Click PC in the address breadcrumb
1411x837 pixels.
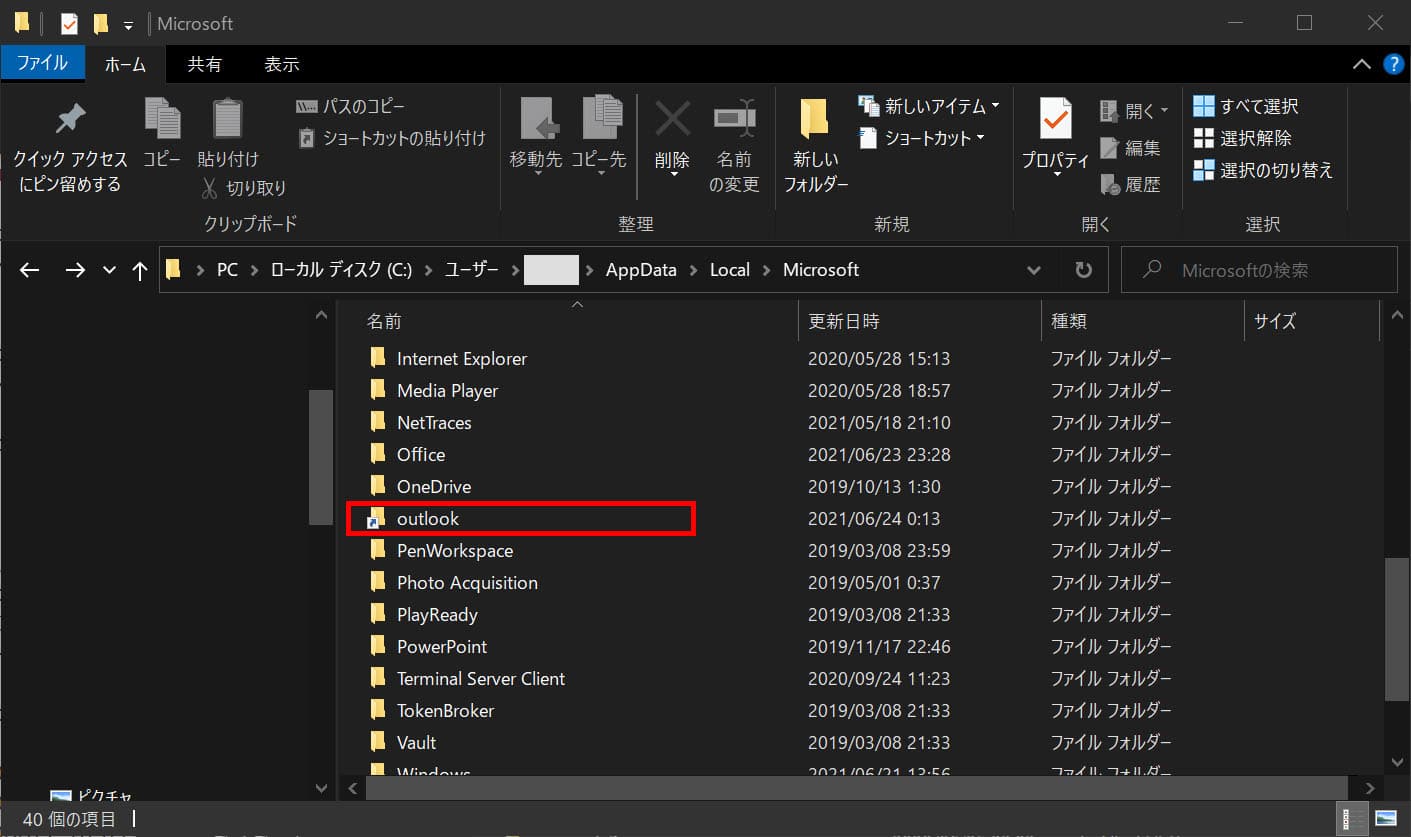coord(228,270)
